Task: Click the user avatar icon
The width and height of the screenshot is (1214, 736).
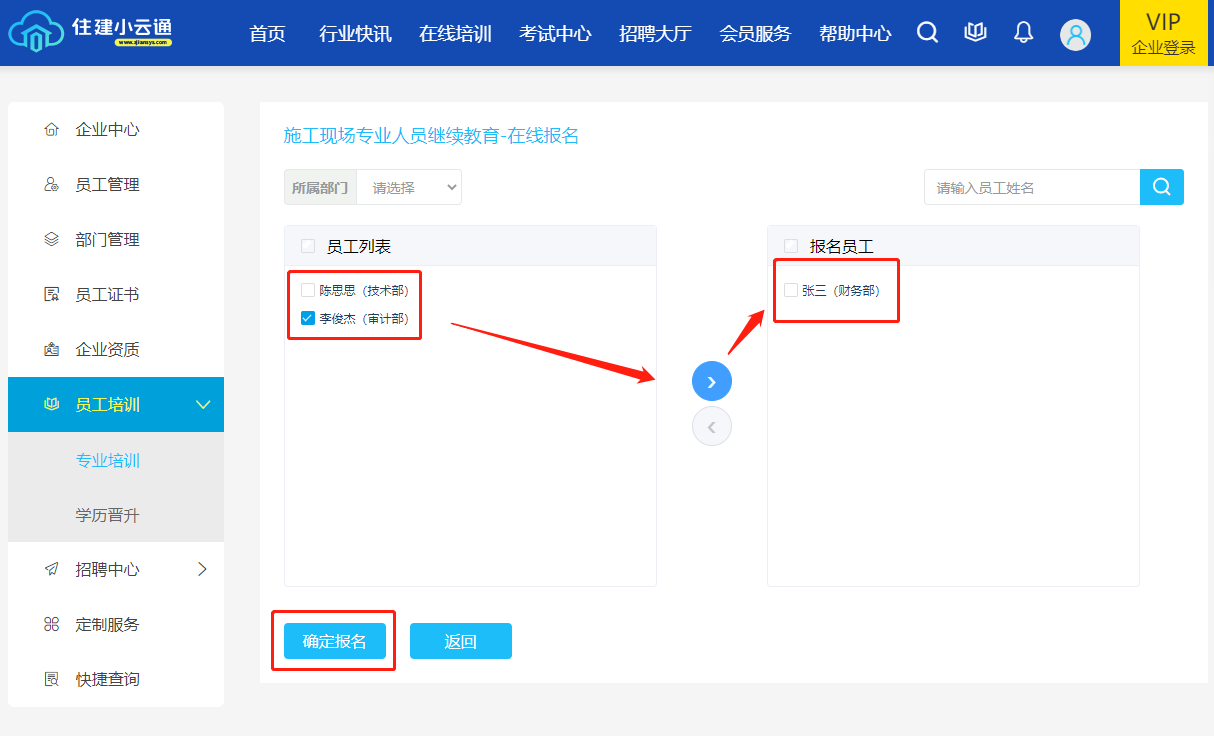Action: click(x=1075, y=35)
